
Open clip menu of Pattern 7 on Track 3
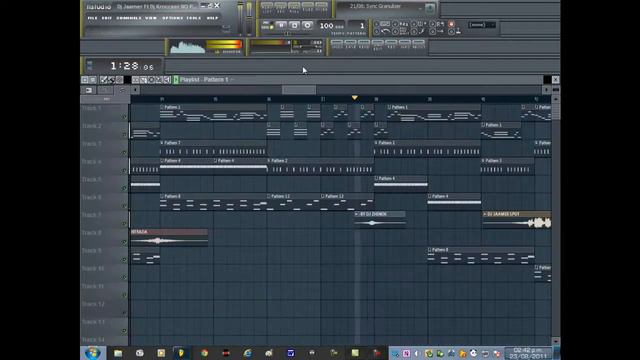162,143
